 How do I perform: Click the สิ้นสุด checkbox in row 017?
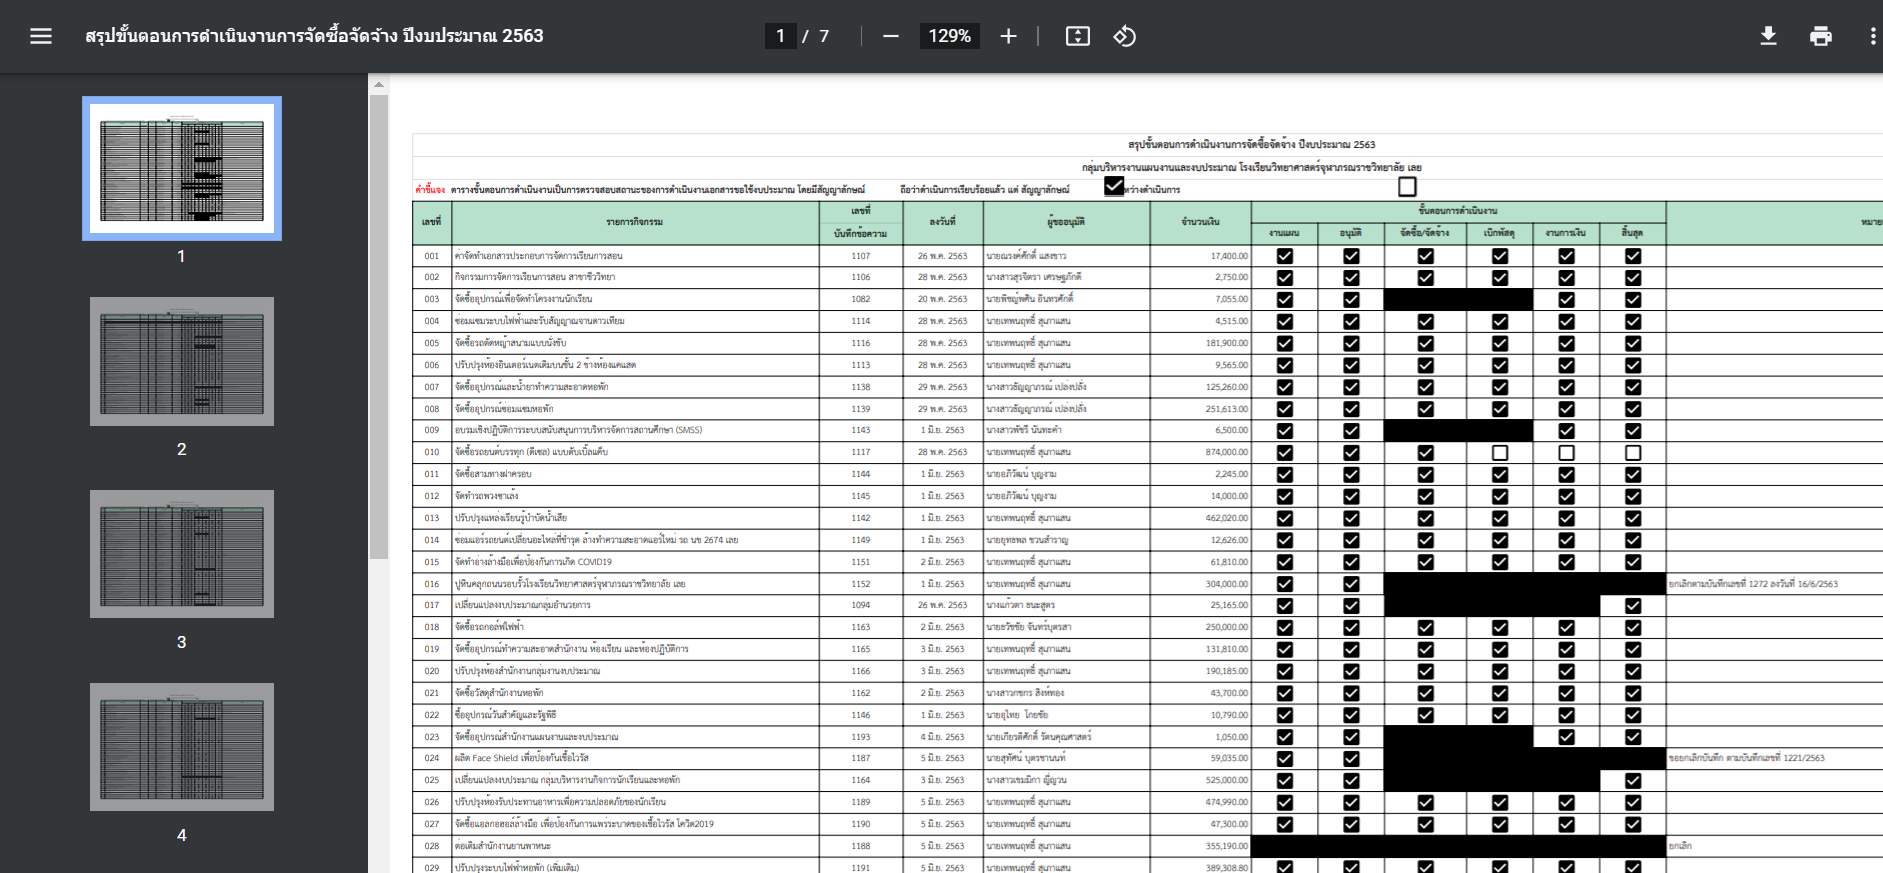tap(1633, 605)
